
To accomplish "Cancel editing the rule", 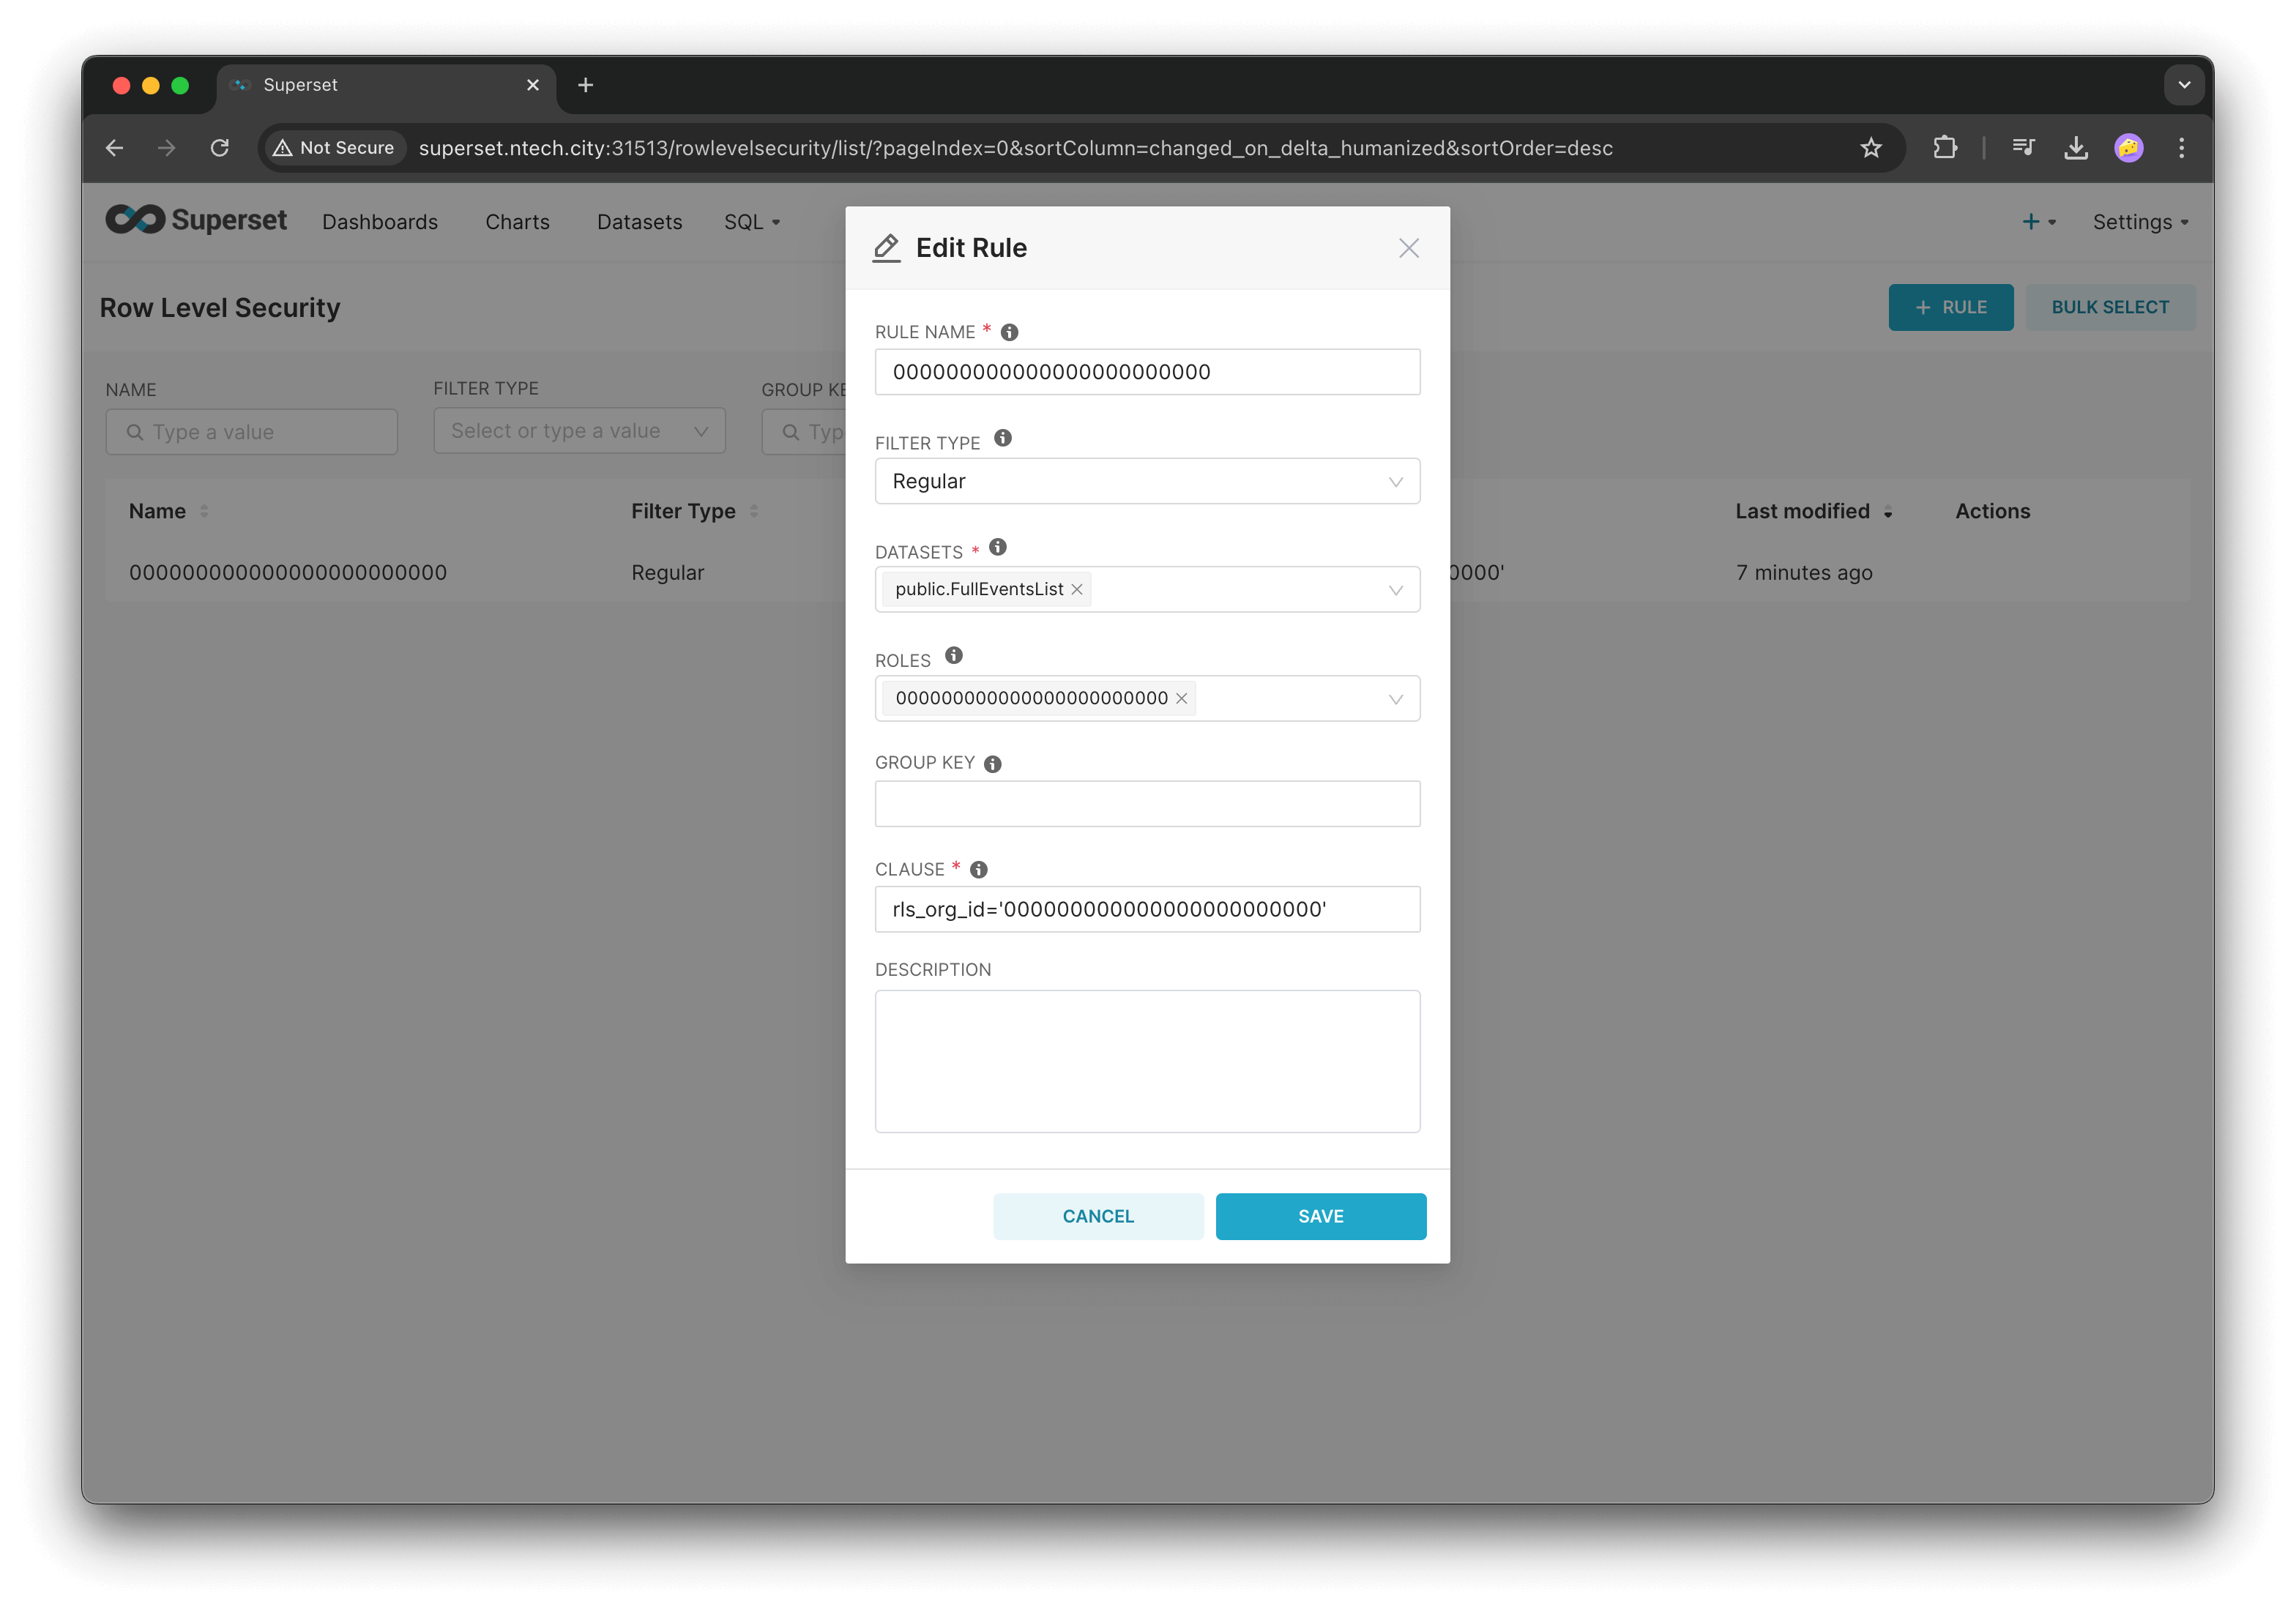I will pos(1097,1216).
